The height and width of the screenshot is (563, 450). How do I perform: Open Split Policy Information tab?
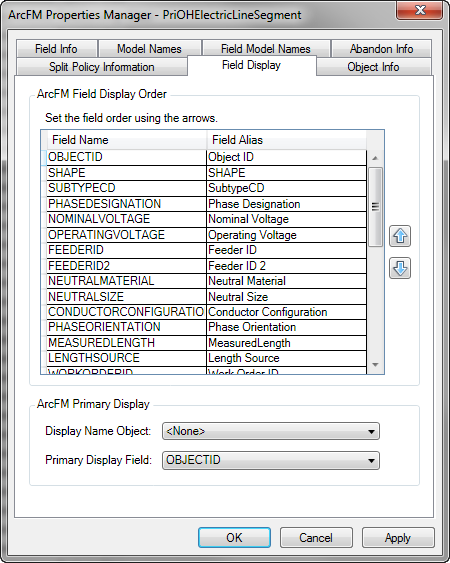102,67
